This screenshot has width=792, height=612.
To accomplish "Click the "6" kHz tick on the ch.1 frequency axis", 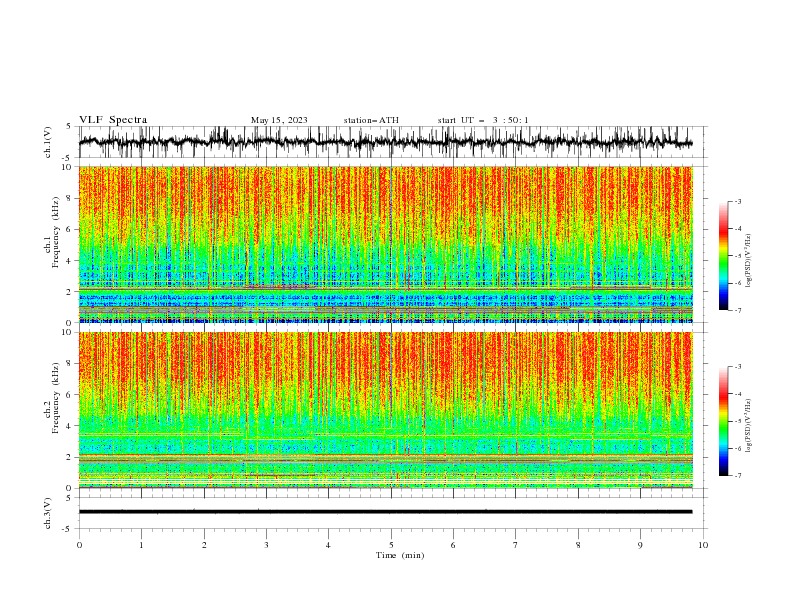I will click(x=69, y=229).
